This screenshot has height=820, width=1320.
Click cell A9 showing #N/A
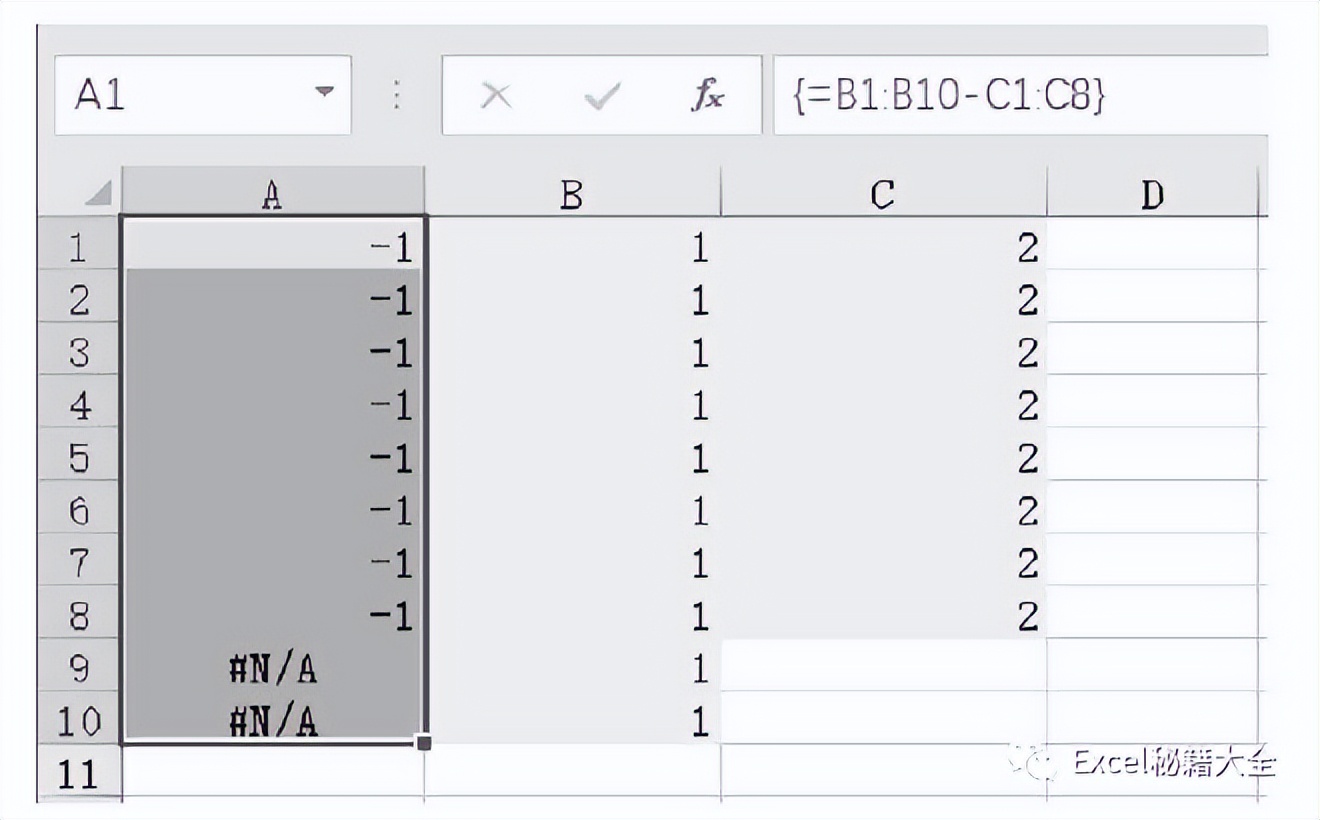point(272,668)
